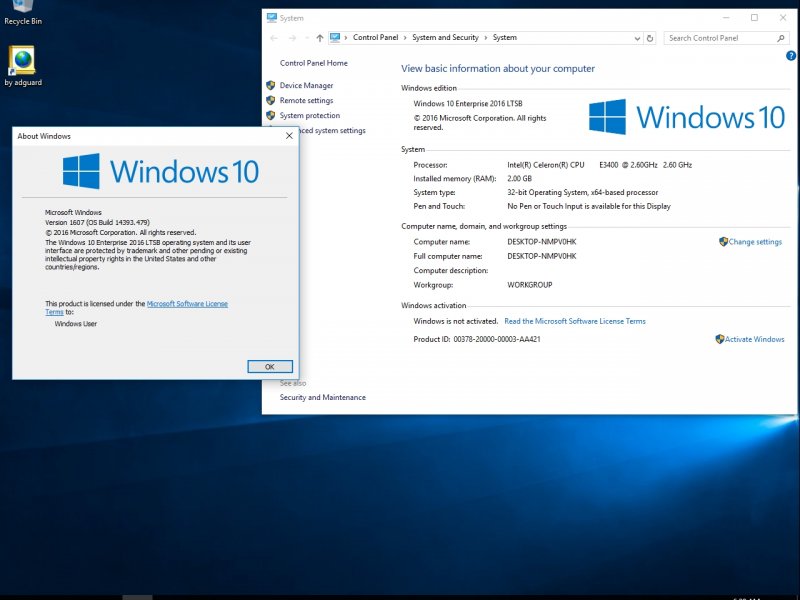Expand chevron after System and Security breadcrumb
The image size is (800, 600).
[486, 38]
